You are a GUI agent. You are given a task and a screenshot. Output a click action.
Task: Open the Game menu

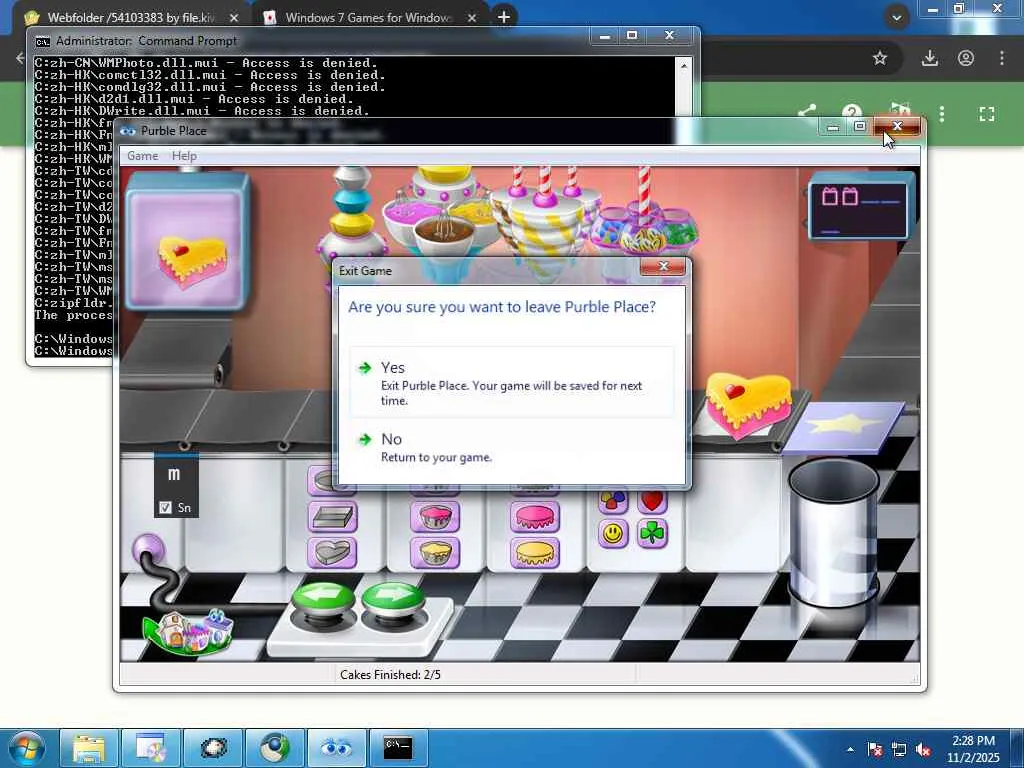coord(142,156)
